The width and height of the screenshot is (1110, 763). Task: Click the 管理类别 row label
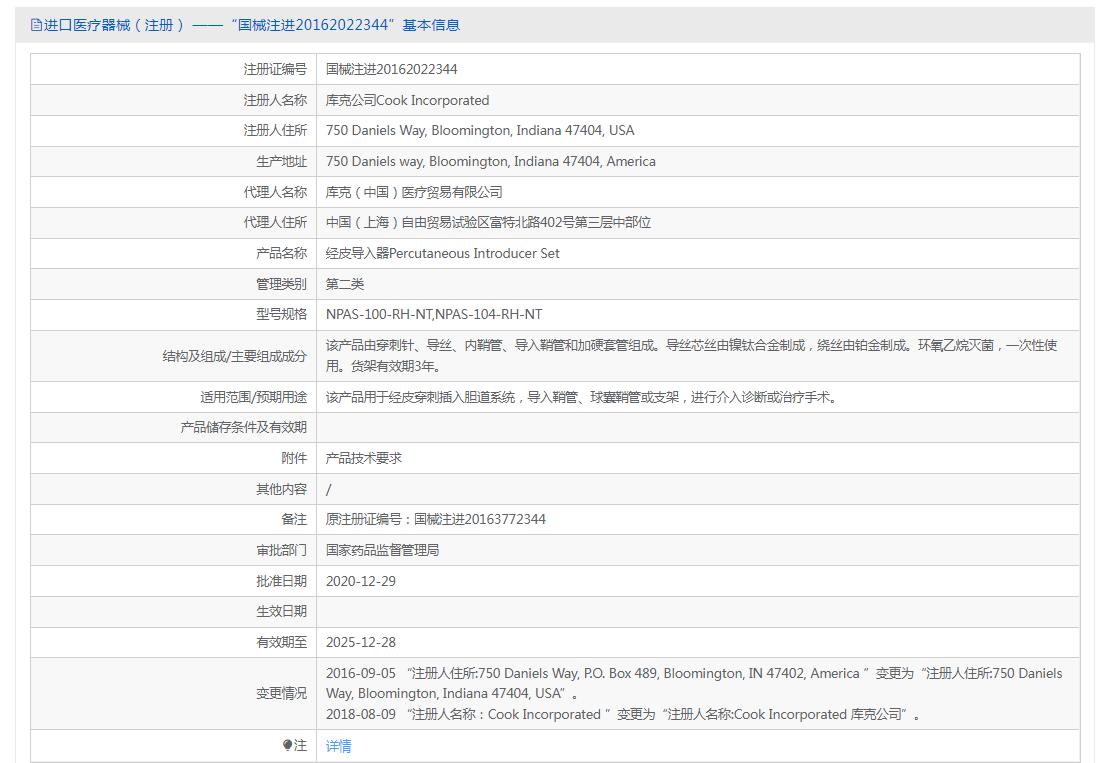(282, 284)
